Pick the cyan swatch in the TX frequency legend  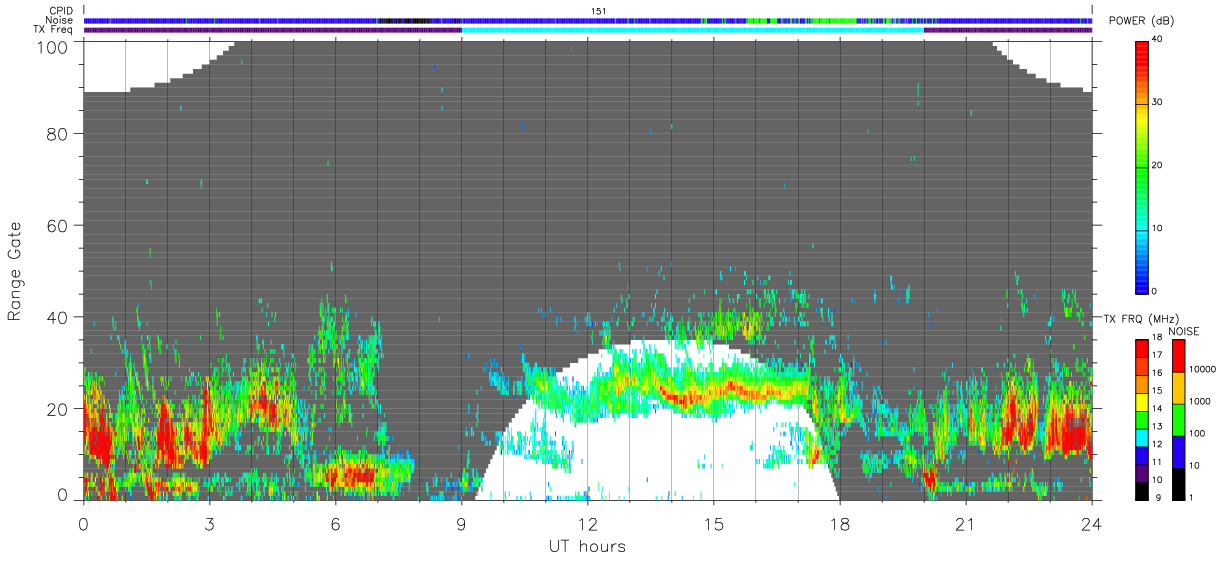(x=1142, y=438)
